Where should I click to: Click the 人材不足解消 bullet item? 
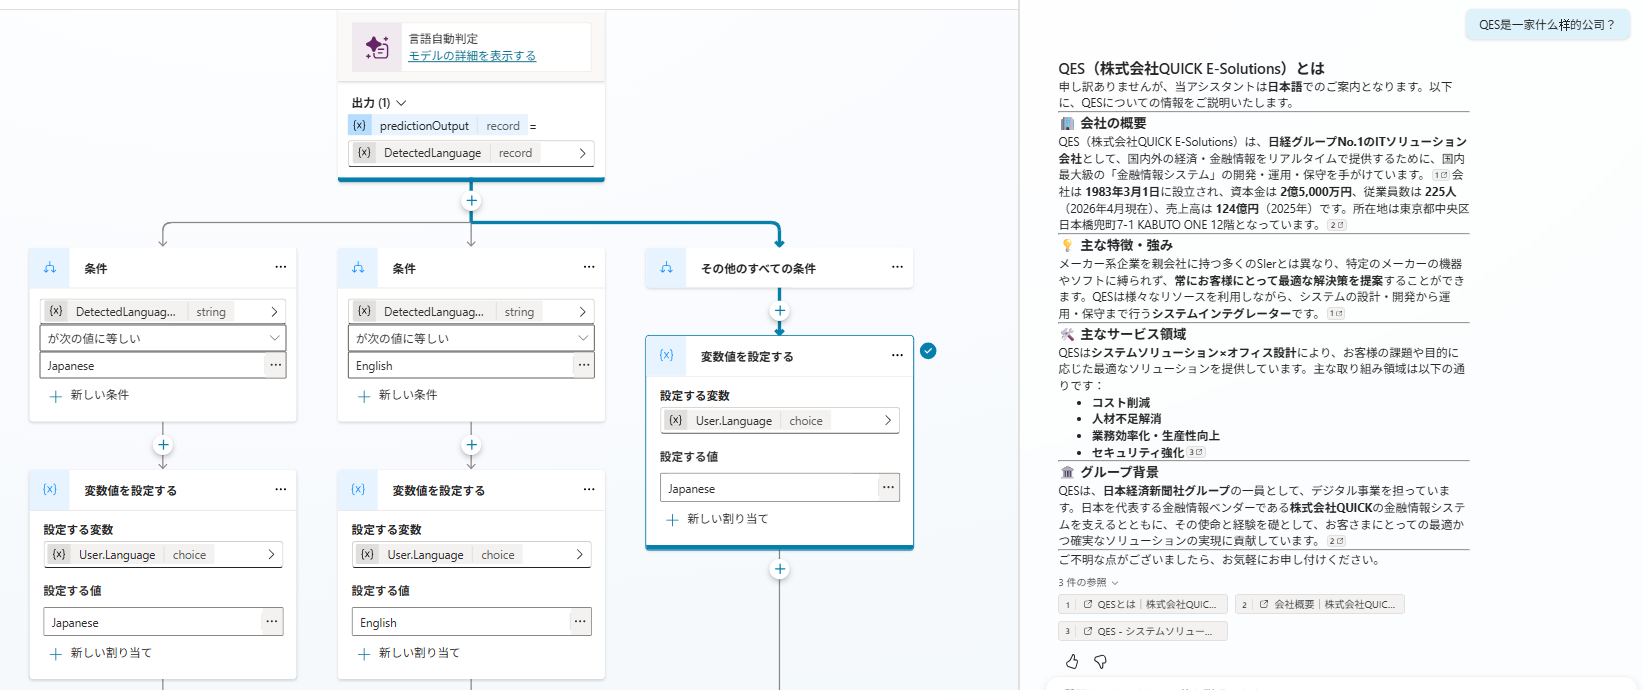click(x=1127, y=419)
